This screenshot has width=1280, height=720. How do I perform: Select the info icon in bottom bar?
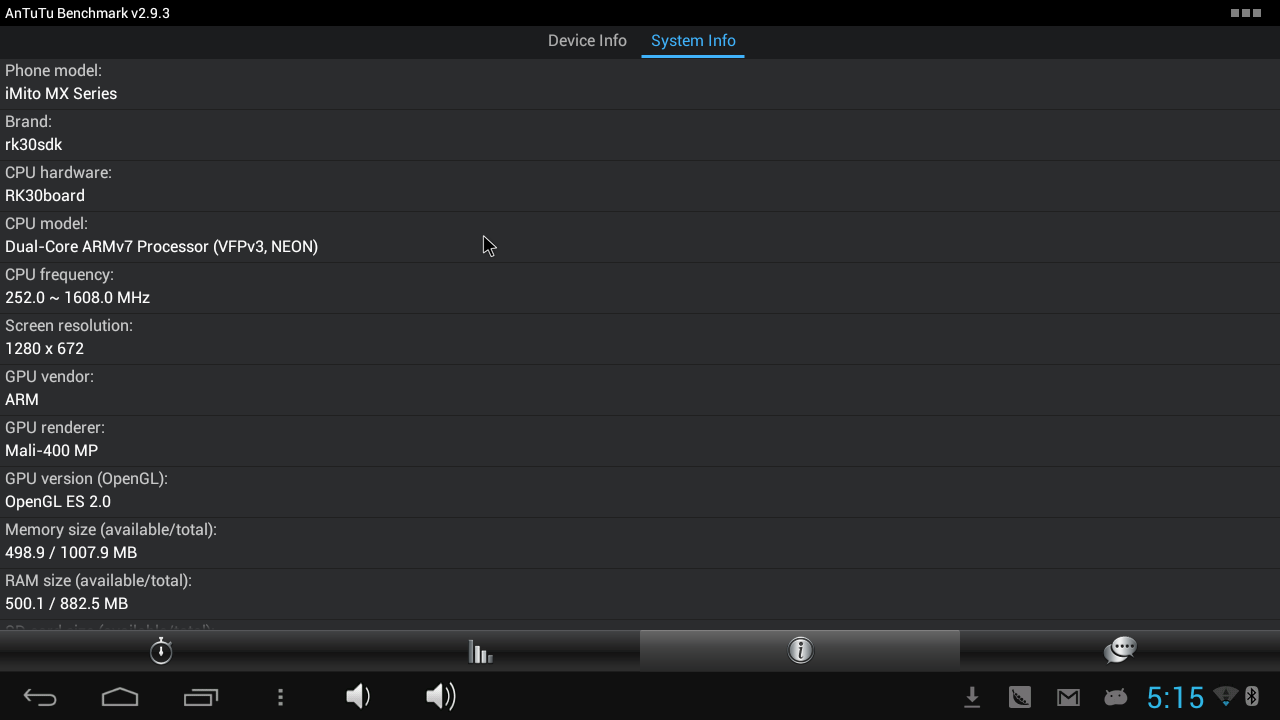(800, 651)
